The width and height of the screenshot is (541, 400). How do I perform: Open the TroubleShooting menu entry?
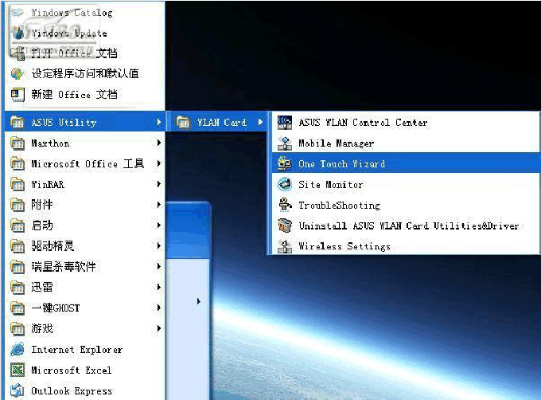(x=406, y=205)
